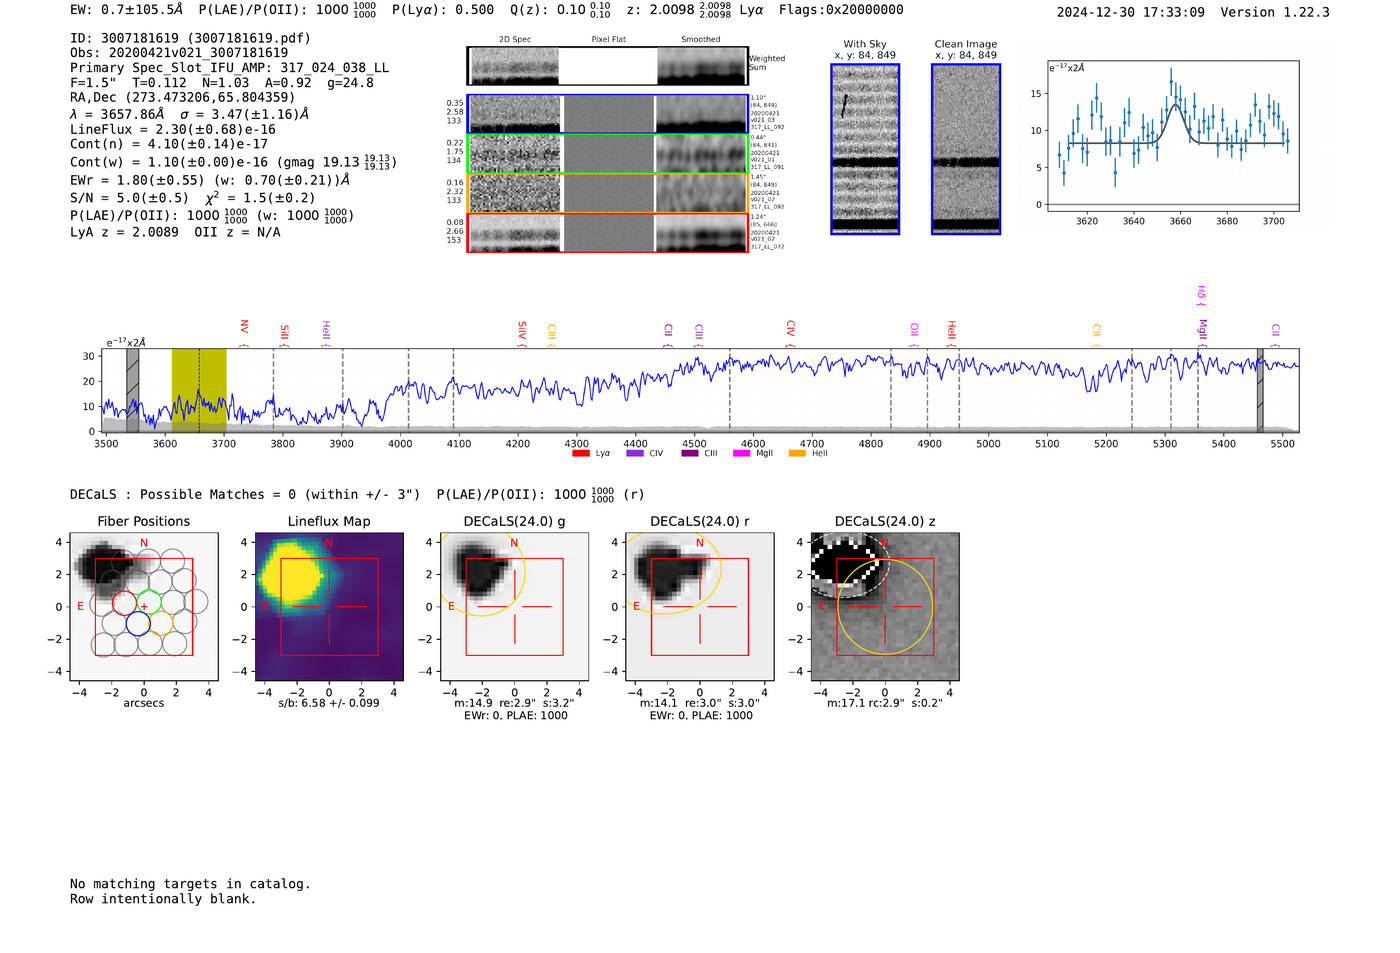Click the blue fiber circle in Fiber Positions

coord(138,623)
